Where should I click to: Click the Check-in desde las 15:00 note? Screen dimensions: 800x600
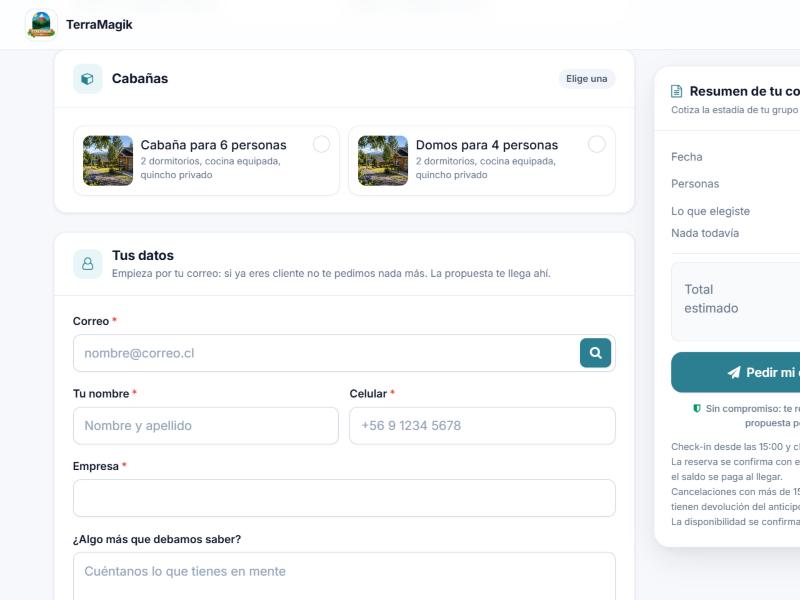736,446
